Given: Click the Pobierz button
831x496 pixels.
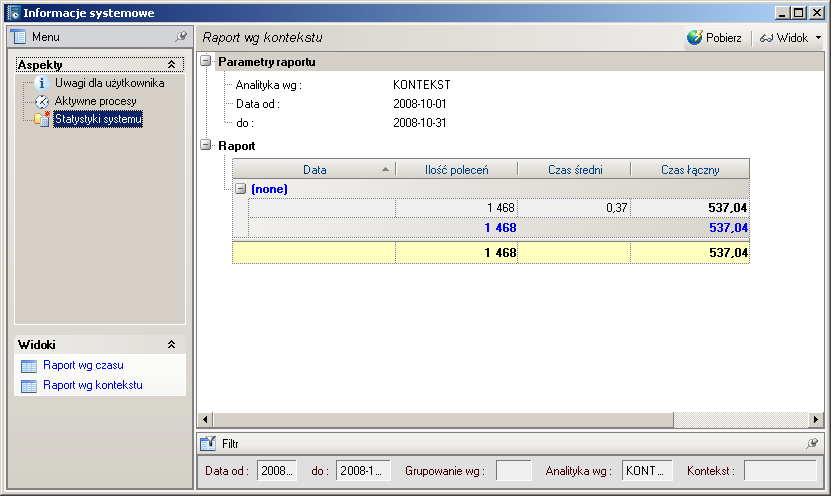Looking at the screenshot, I should click(715, 38).
